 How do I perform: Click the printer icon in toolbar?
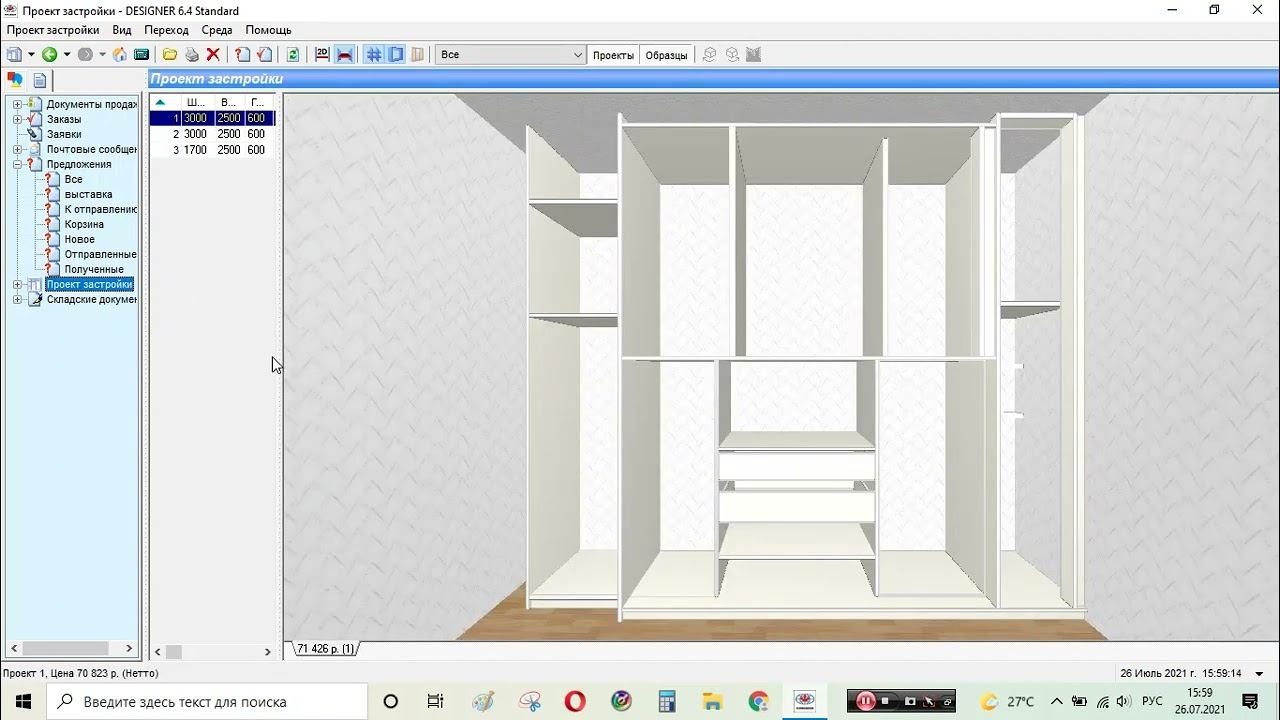click(x=191, y=55)
